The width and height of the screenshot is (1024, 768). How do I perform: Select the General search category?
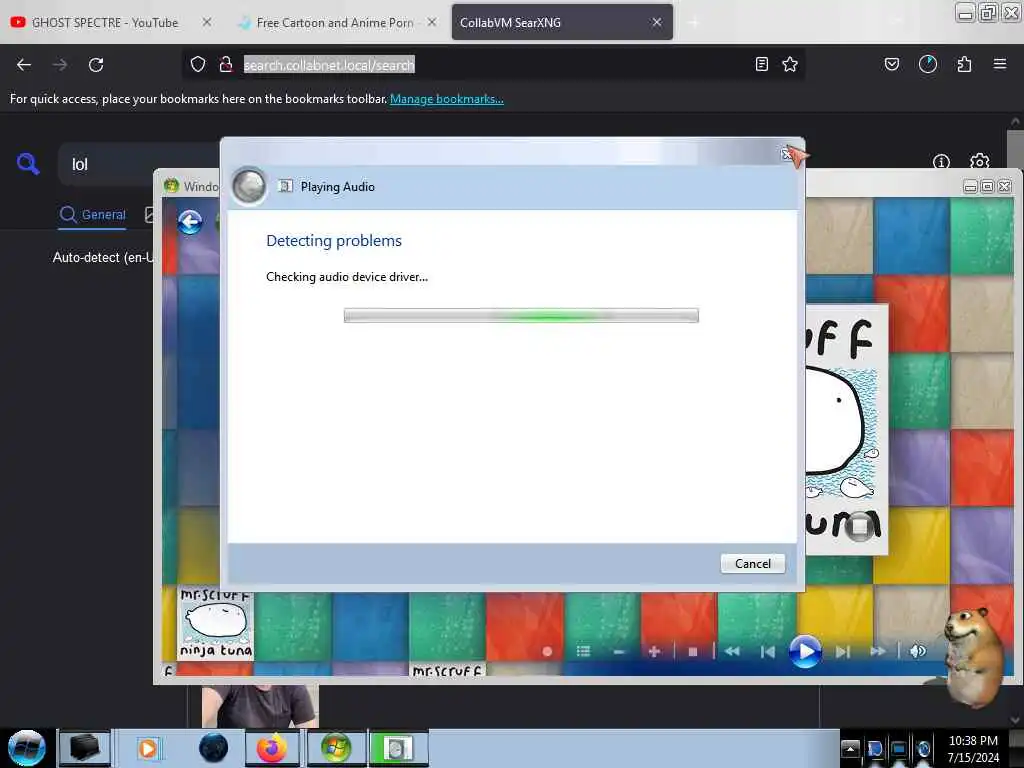93,214
